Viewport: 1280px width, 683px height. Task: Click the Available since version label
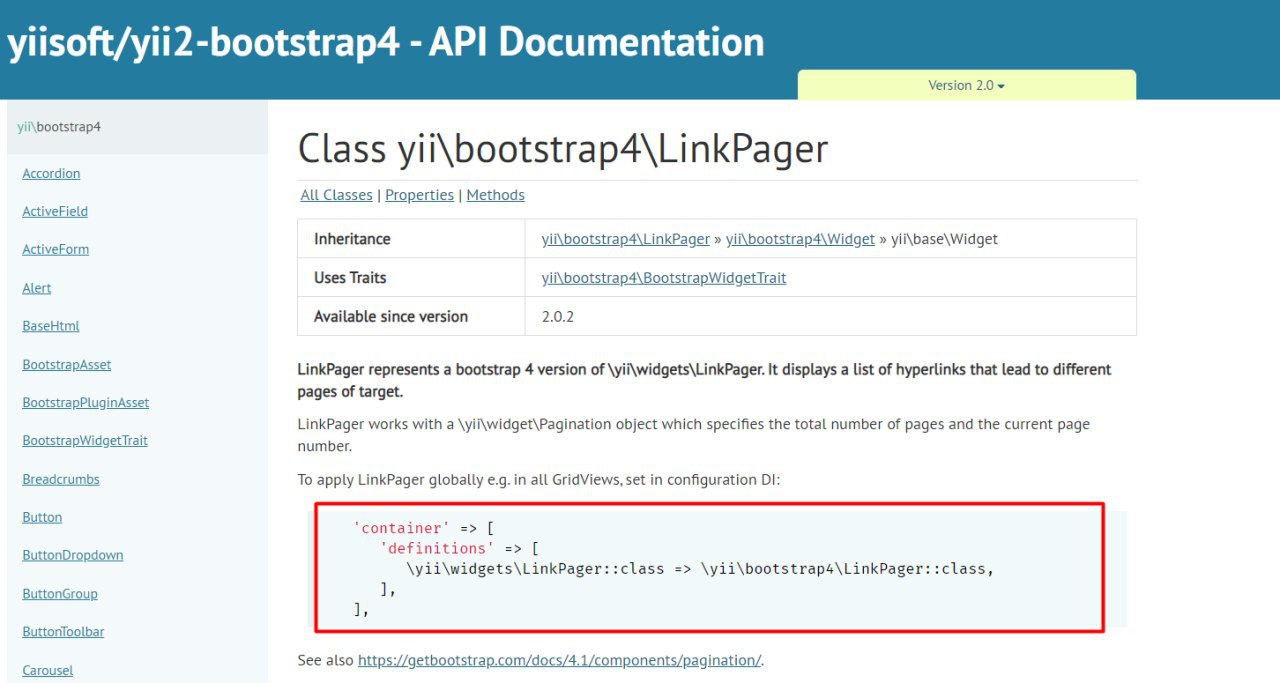pyautogui.click(x=391, y=316)
